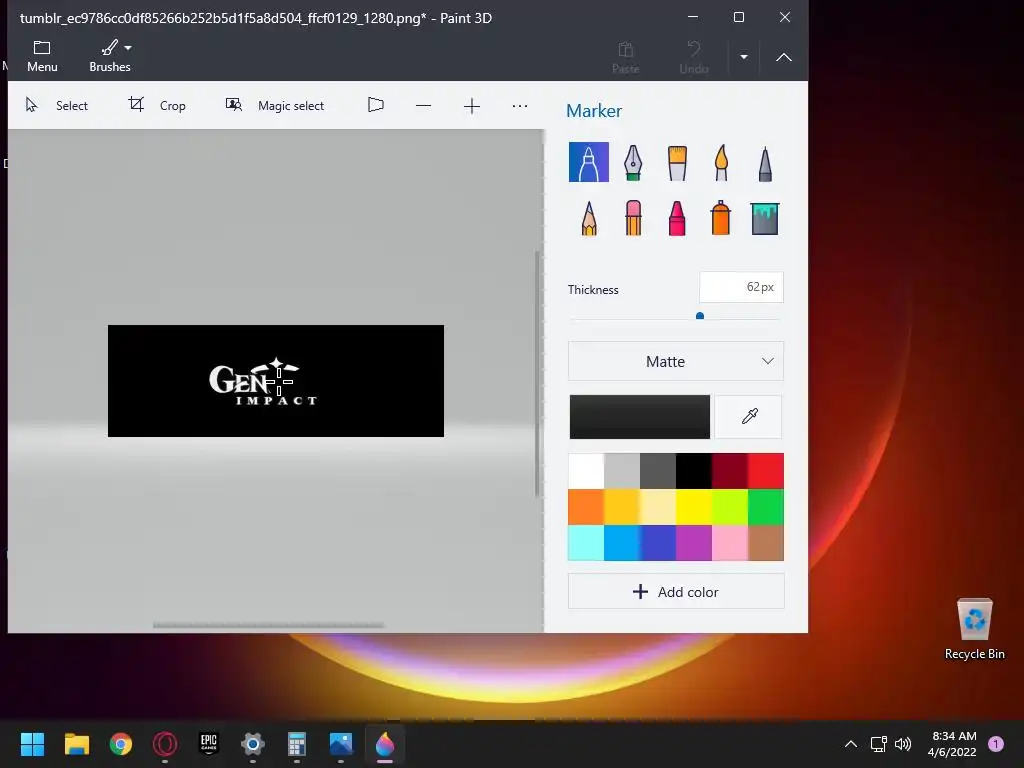Activate Magic select
The height and width of the screenshot is (768, 1024).
274,105
